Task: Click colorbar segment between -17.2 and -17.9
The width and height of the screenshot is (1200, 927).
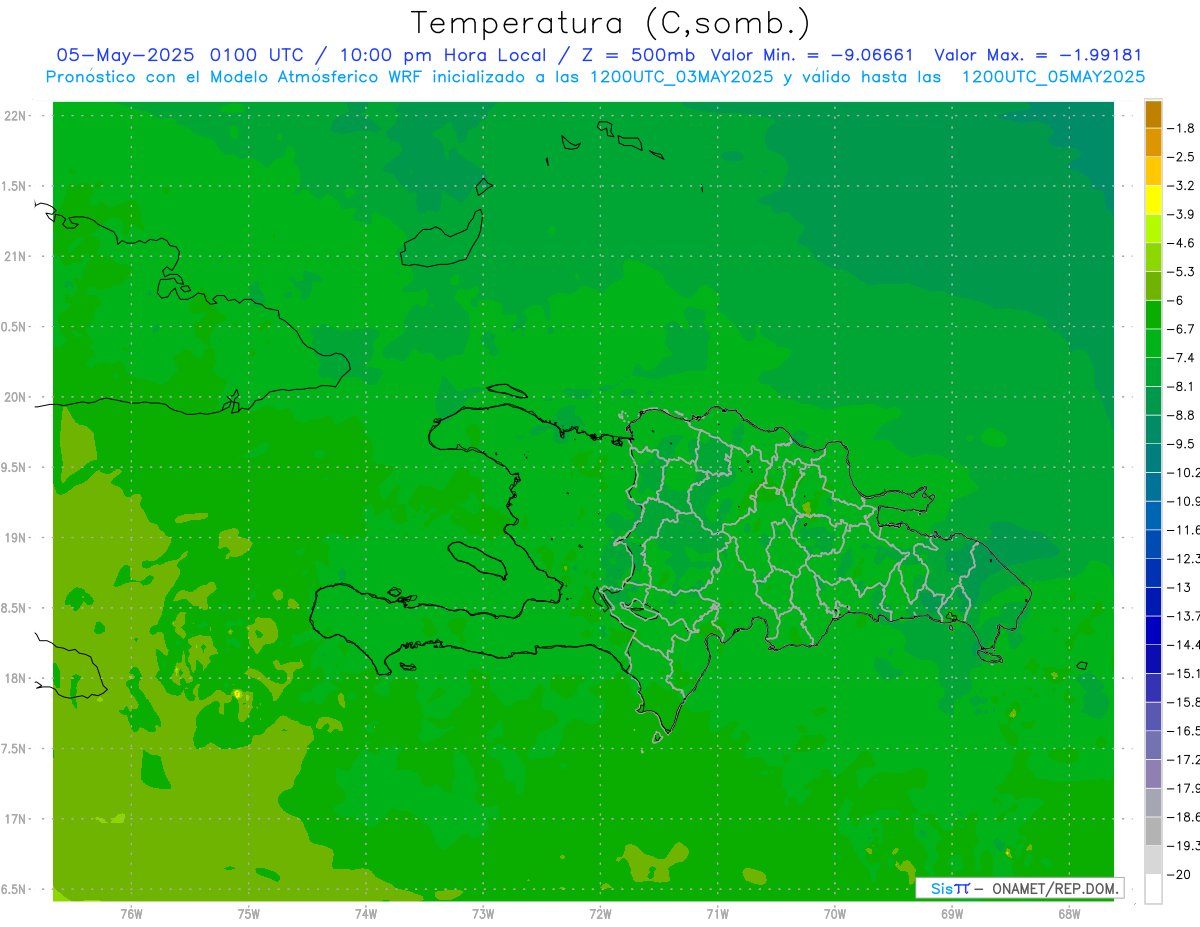Action: click(x=1153, y=774)
